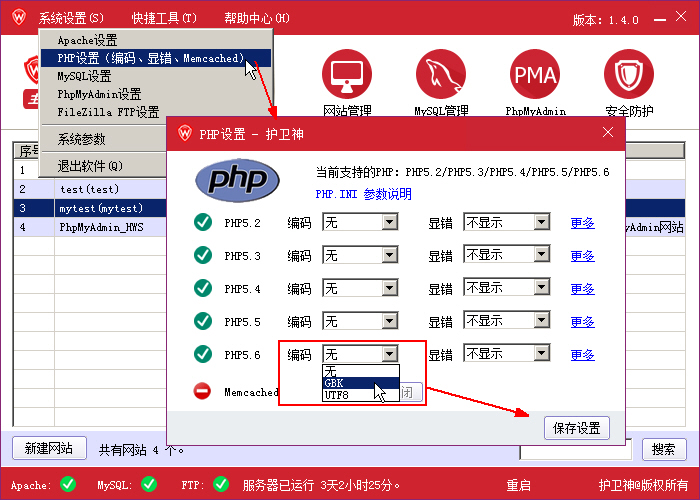This screenshot has height=500, width=700.
Task: Click the 新建网站 button
Action: coord(49,448)
